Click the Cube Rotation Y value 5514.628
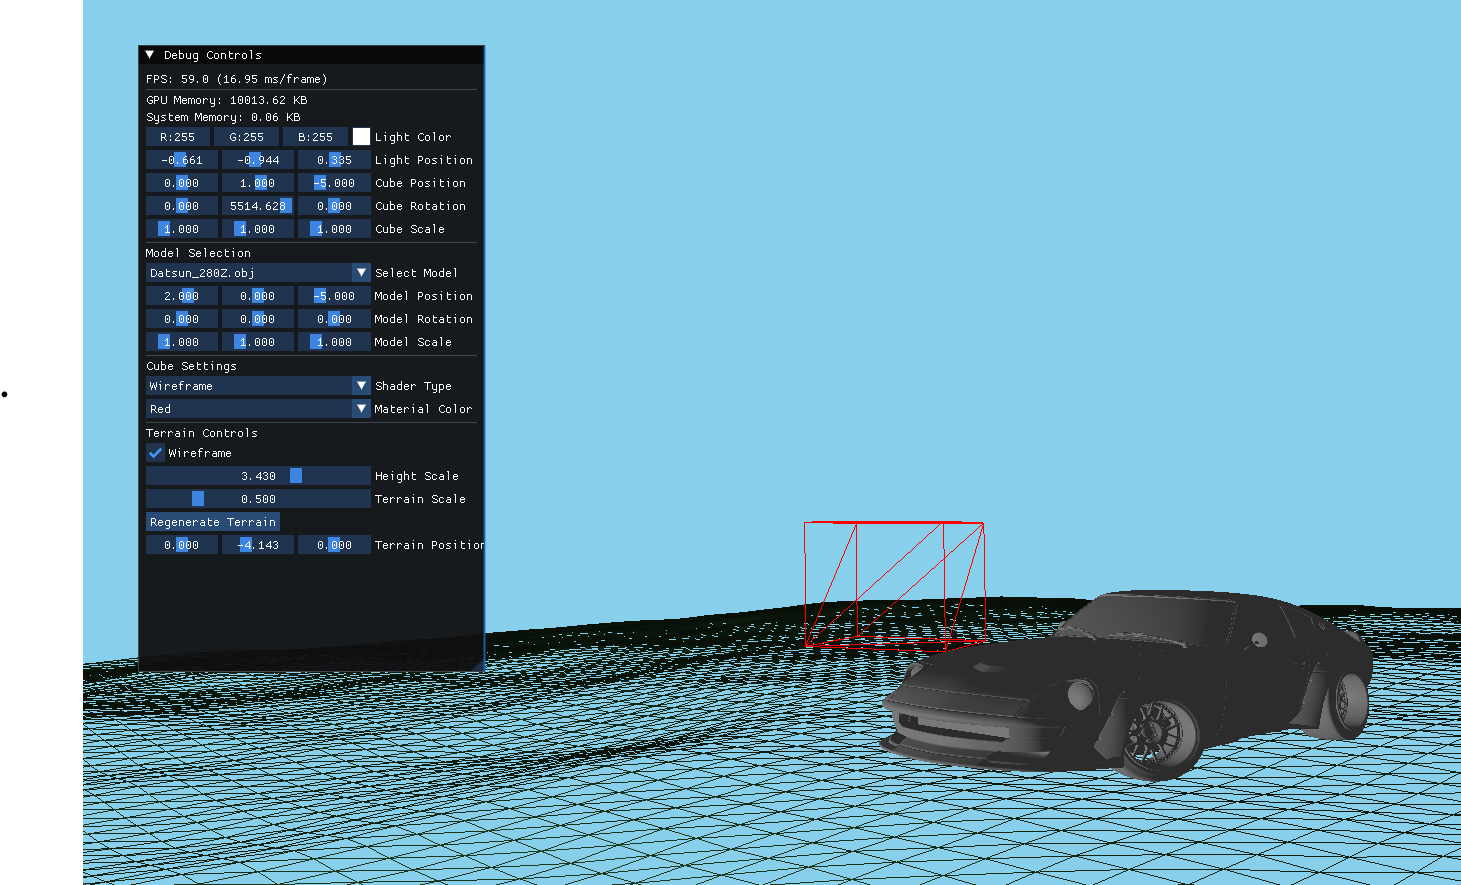The height and width of the screenshot is (885, 1461). pos(257,205)
